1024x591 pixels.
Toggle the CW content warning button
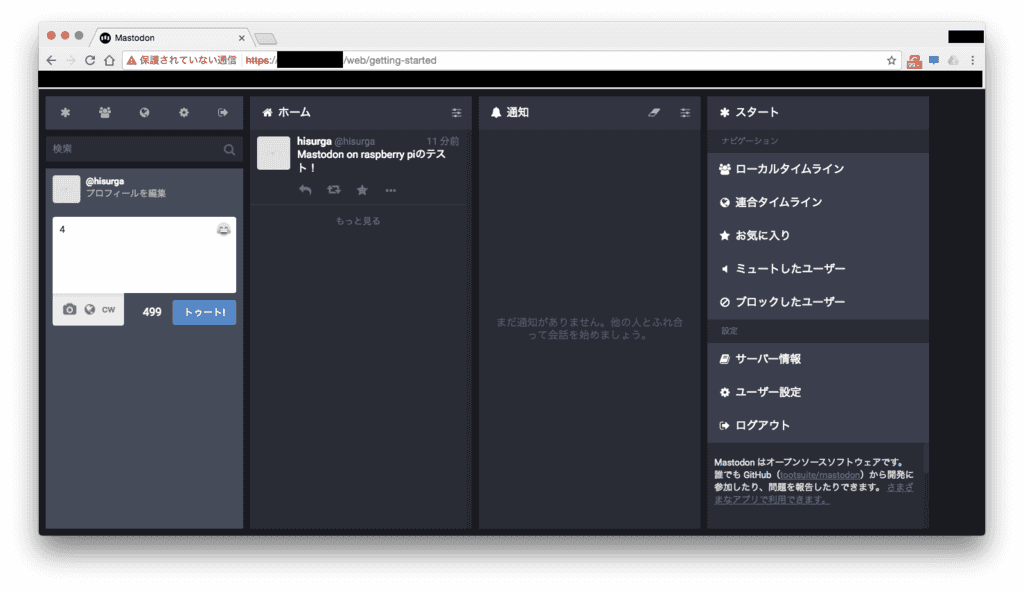coord(108,310)
